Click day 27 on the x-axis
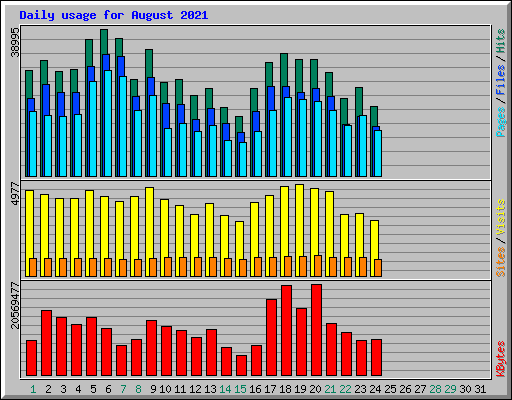This screenshot has width=512, height=400. click(420, 389)
